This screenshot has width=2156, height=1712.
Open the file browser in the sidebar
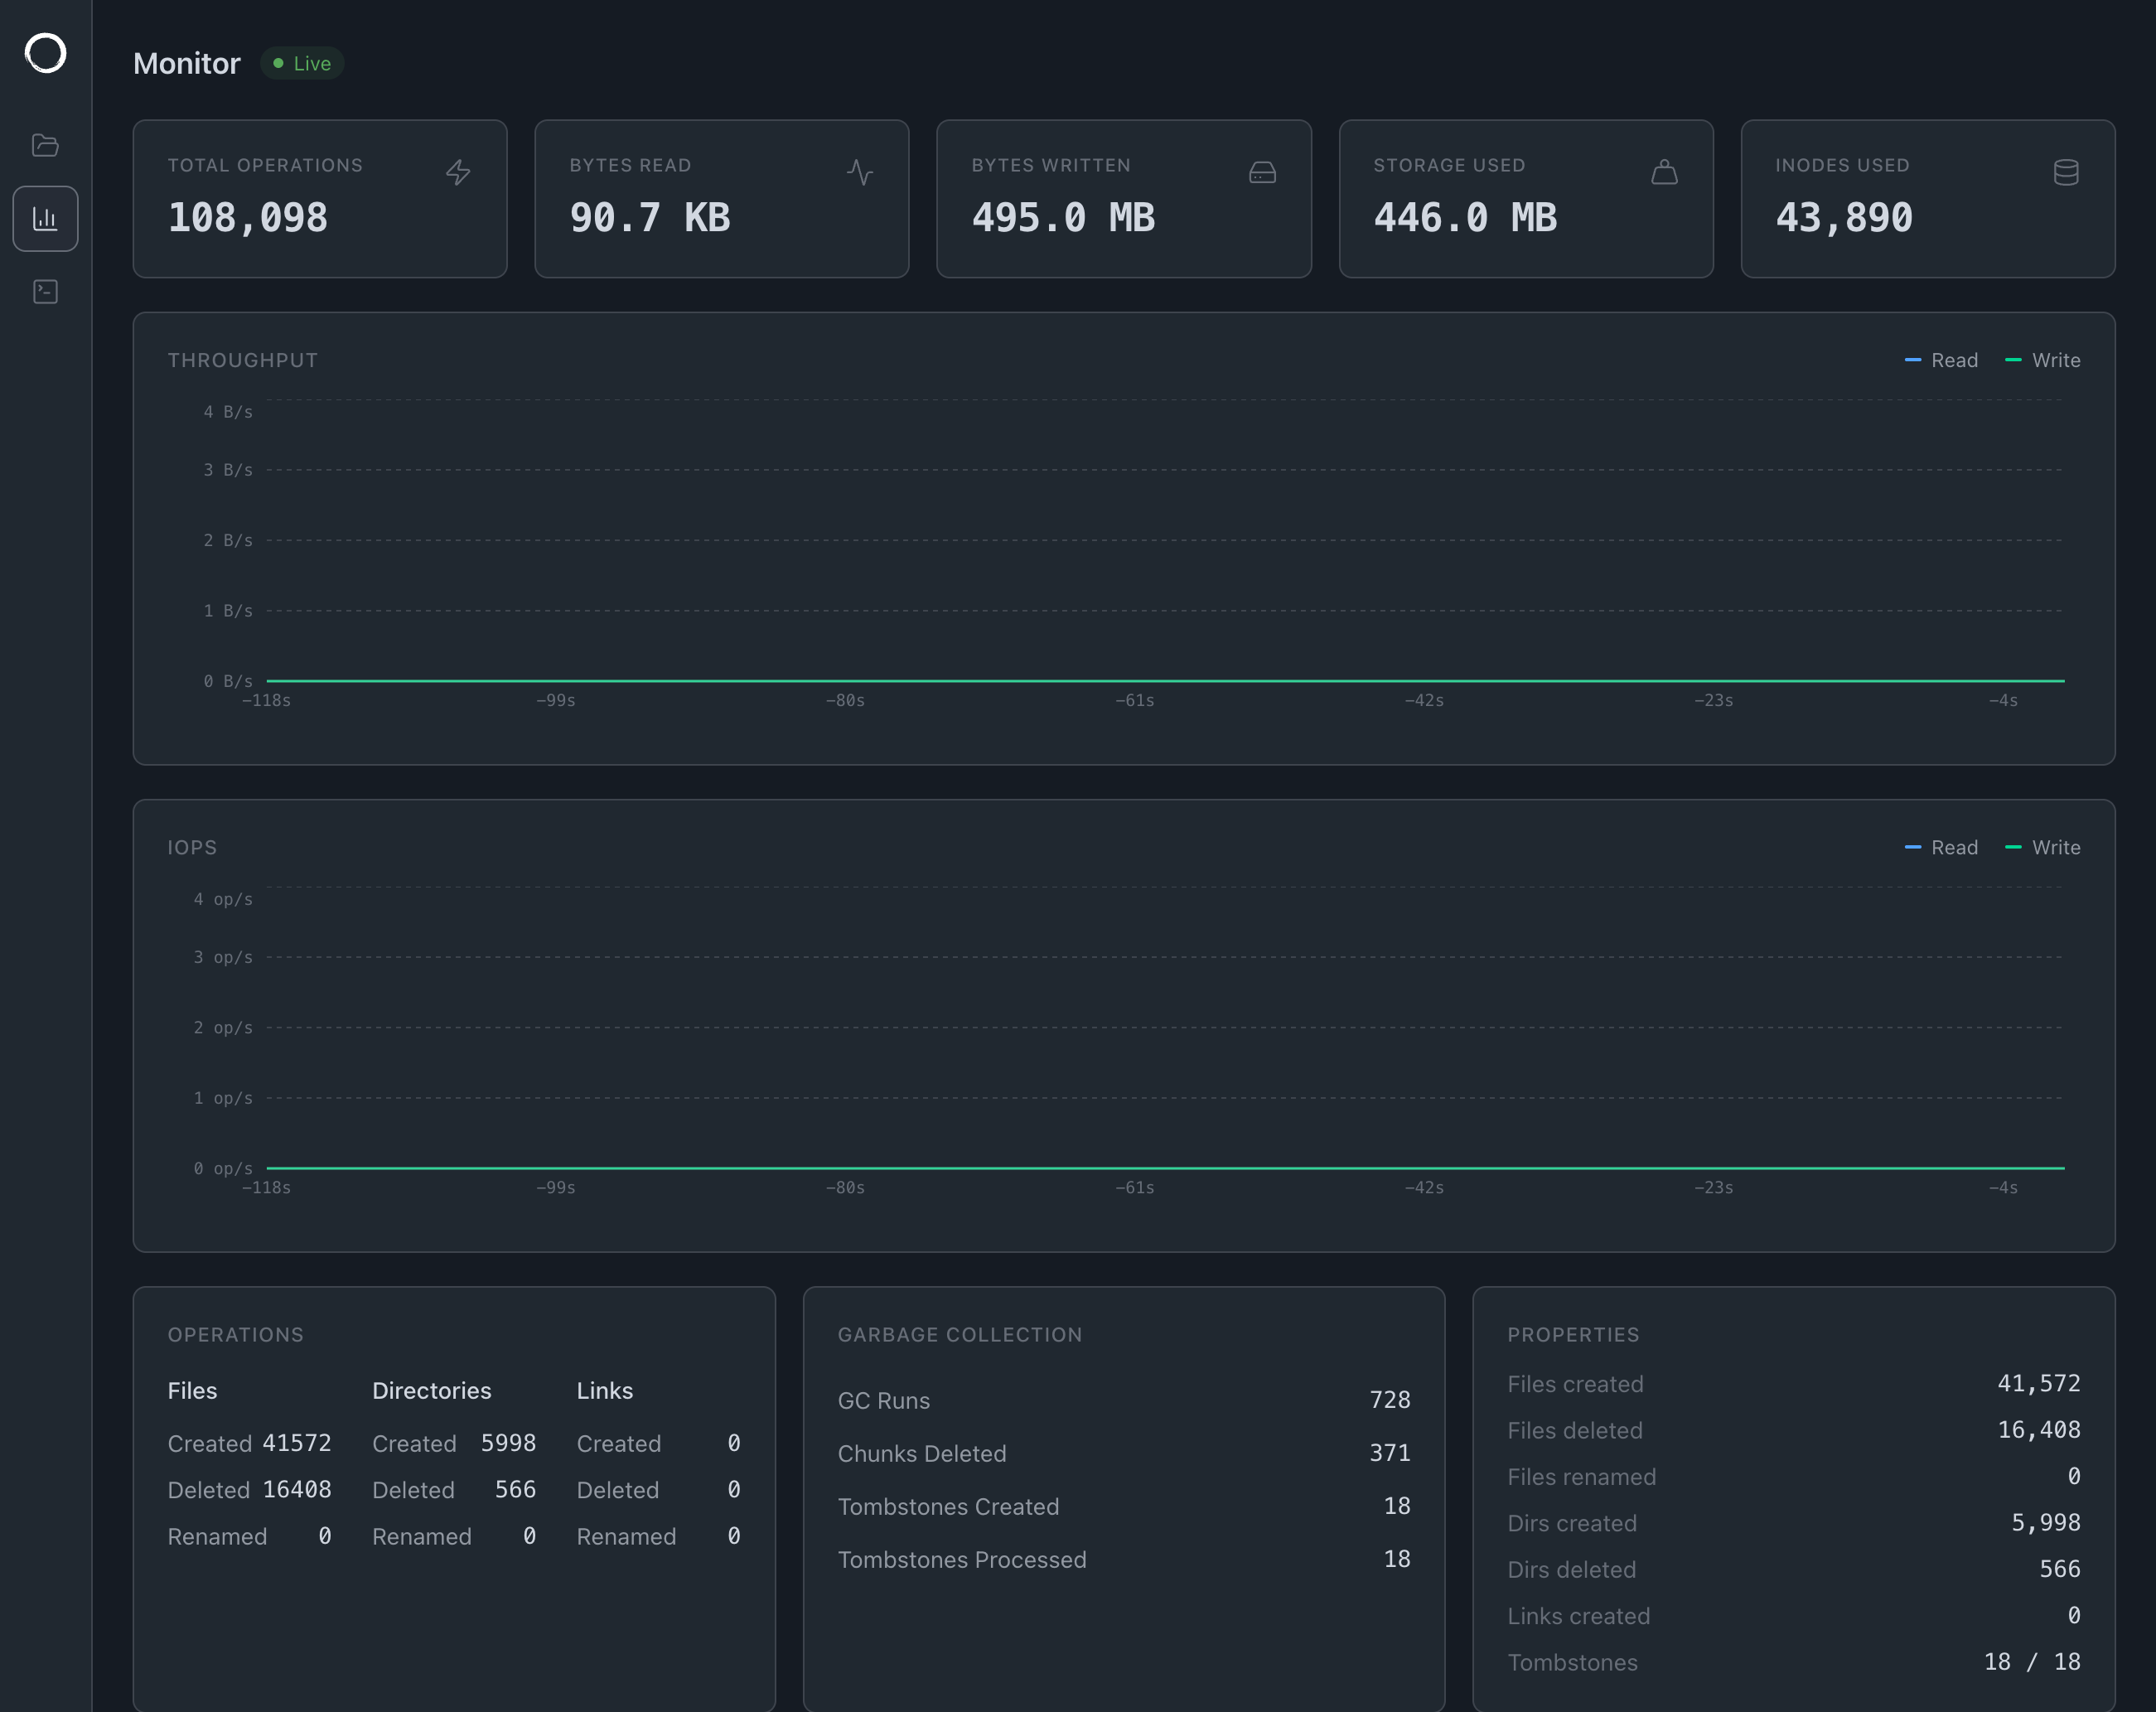[x=45, y=145]
